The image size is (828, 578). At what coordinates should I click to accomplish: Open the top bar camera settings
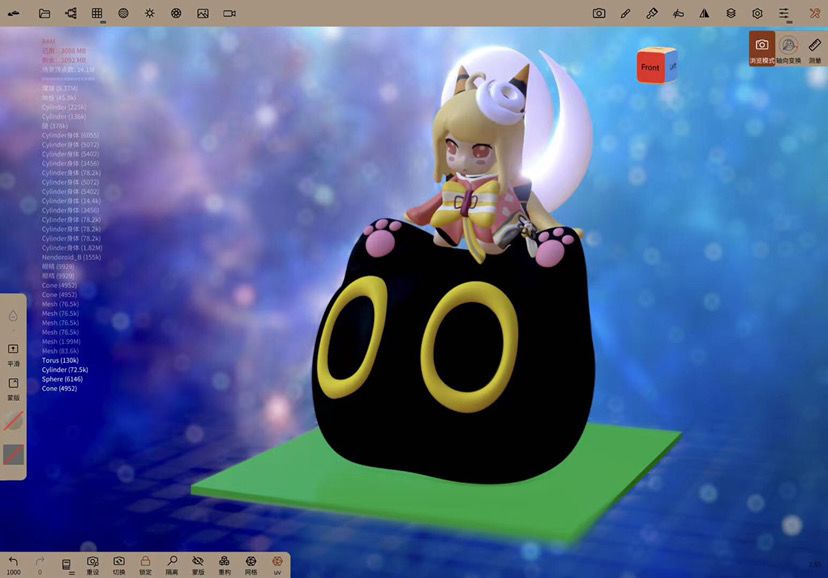point(599,13)
